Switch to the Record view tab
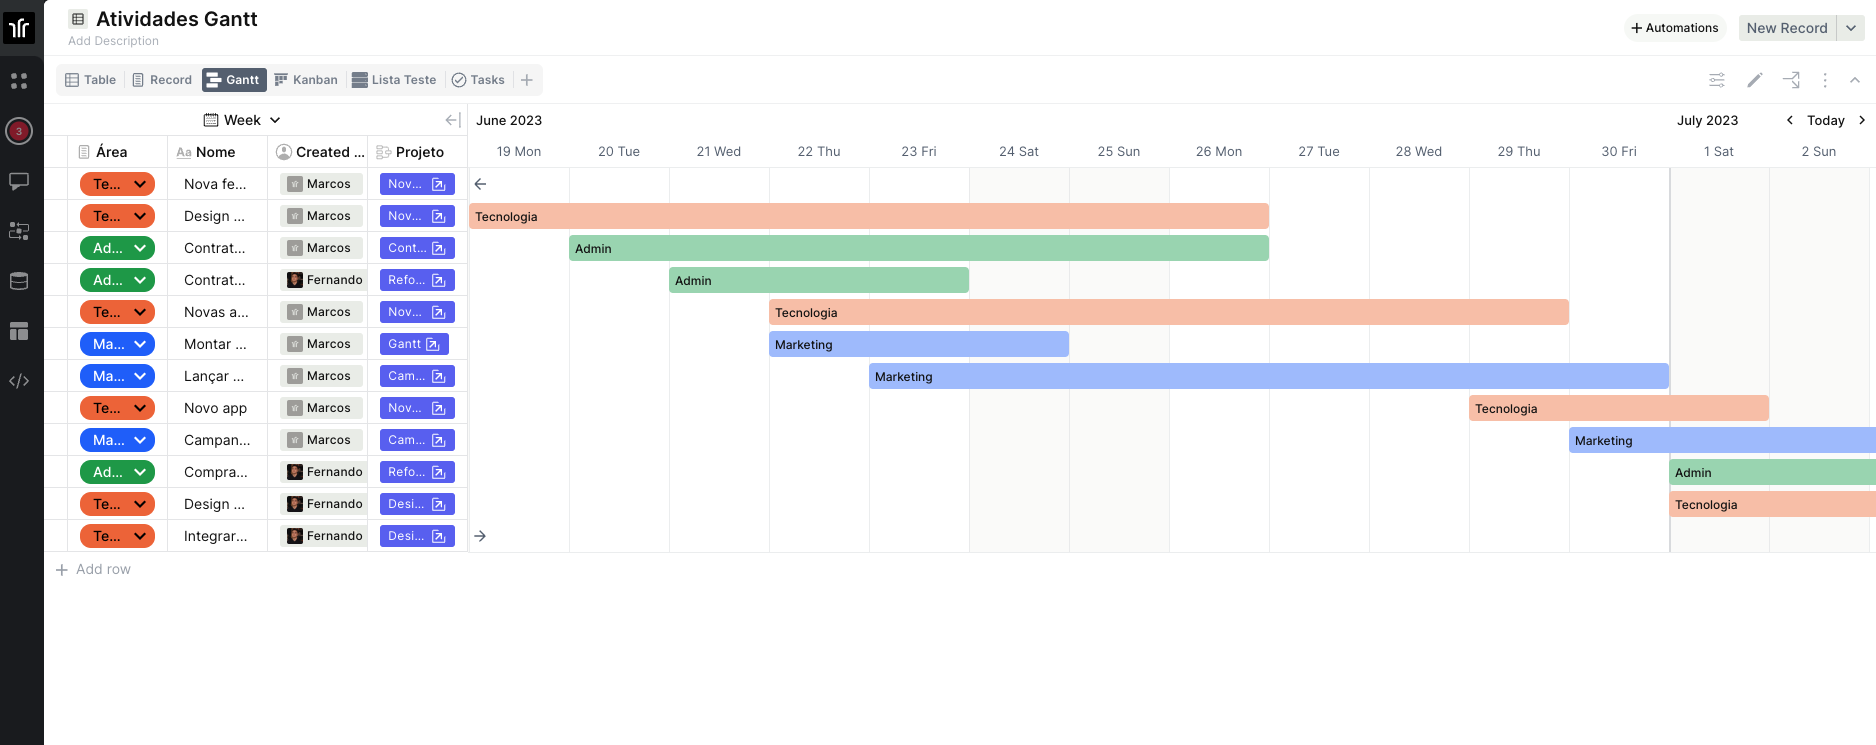Viewport: 1876px width, 745px height. coord(162,80)
